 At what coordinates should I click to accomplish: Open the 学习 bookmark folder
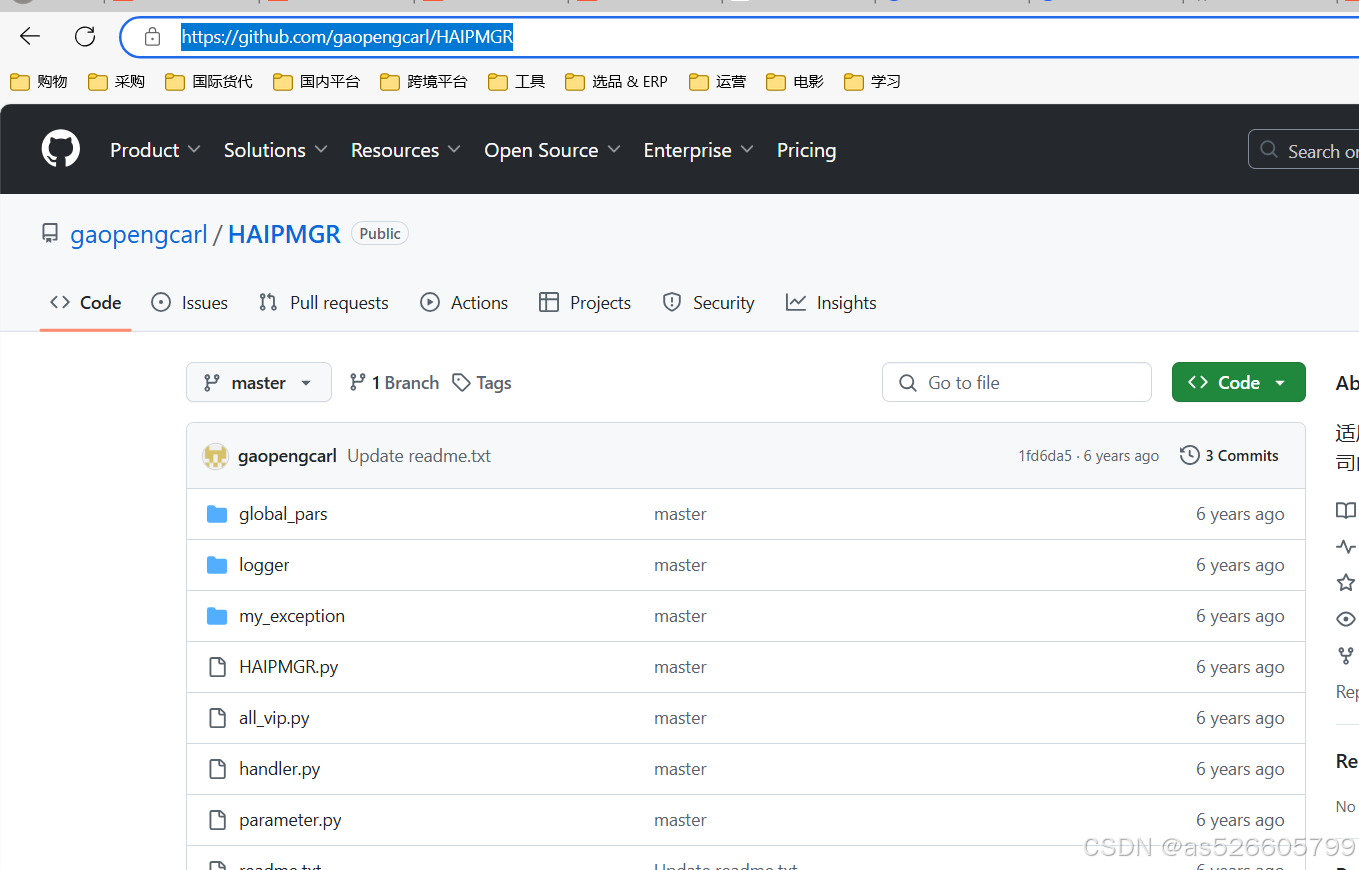click(x=873, y=82)
